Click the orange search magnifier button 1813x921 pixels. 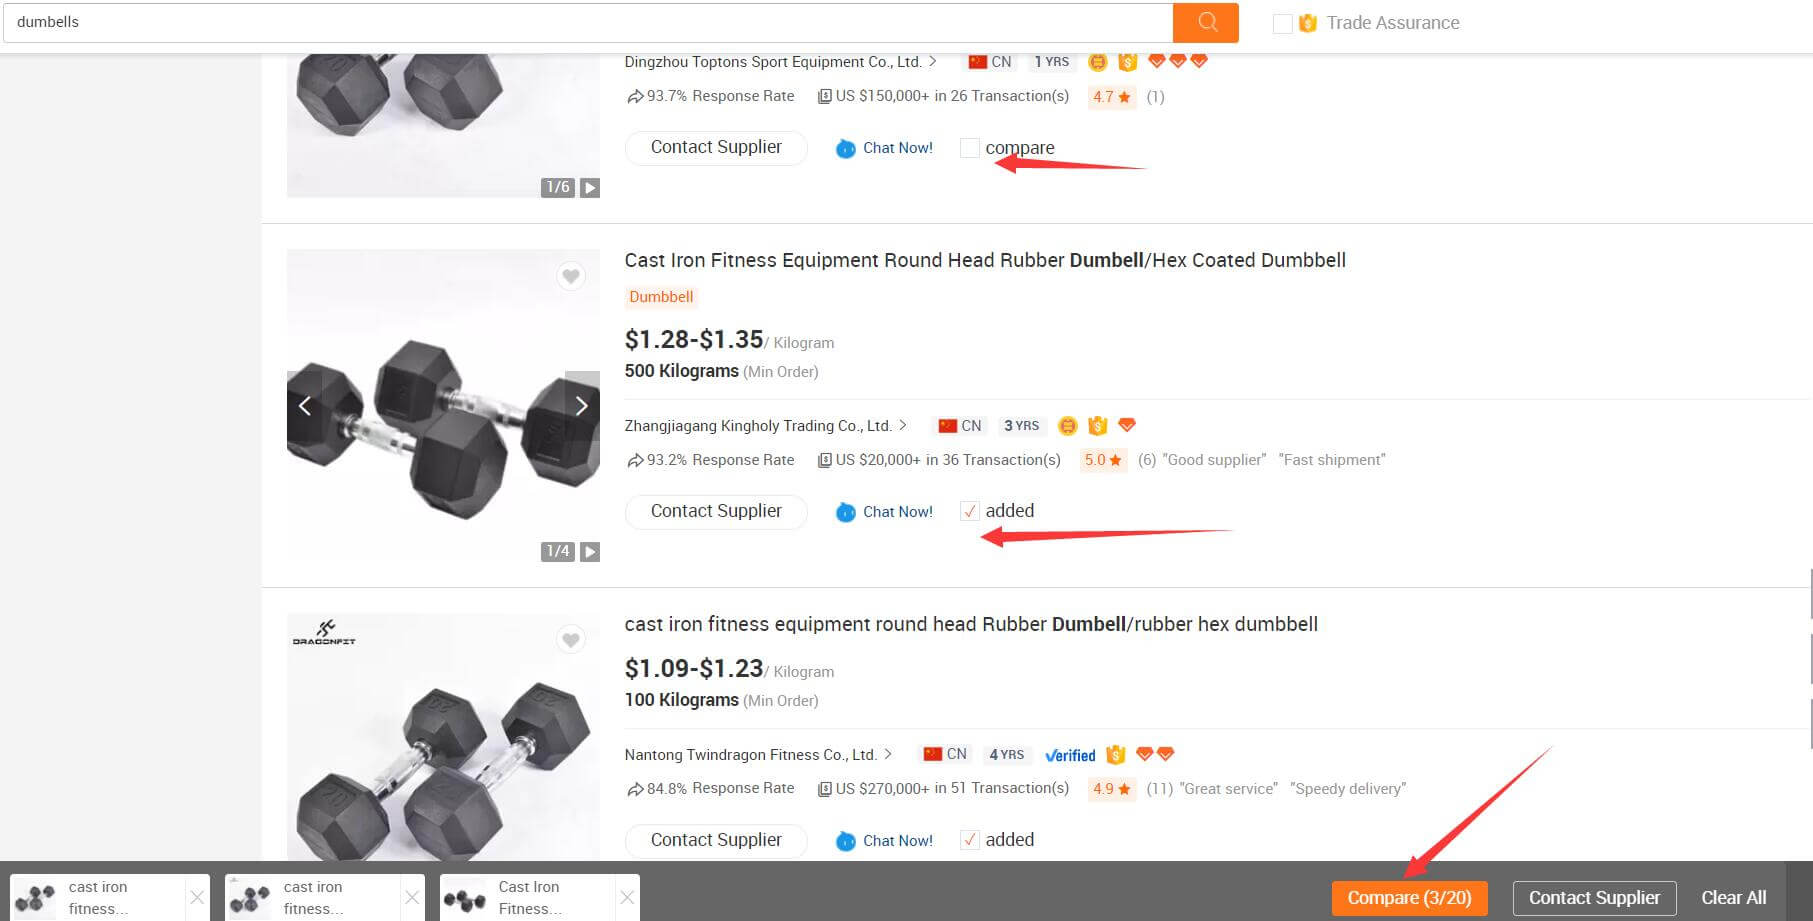1206,22
